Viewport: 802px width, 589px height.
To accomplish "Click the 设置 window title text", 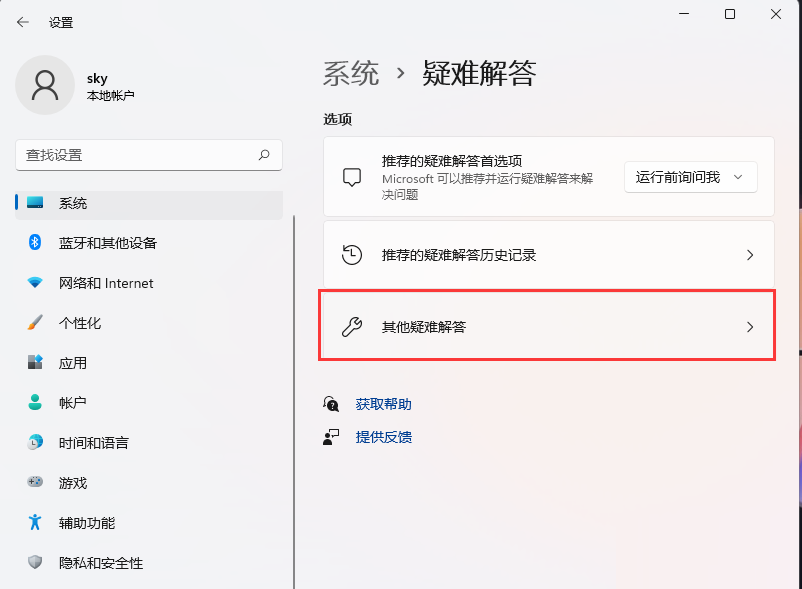I will (61, 22).
